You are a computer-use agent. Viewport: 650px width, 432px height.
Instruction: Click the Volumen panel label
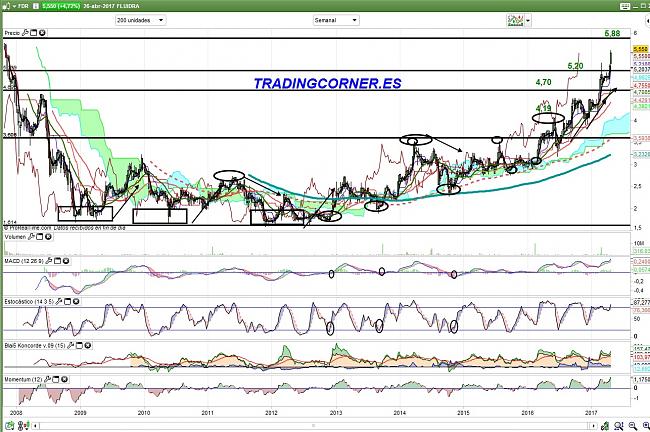15,237
